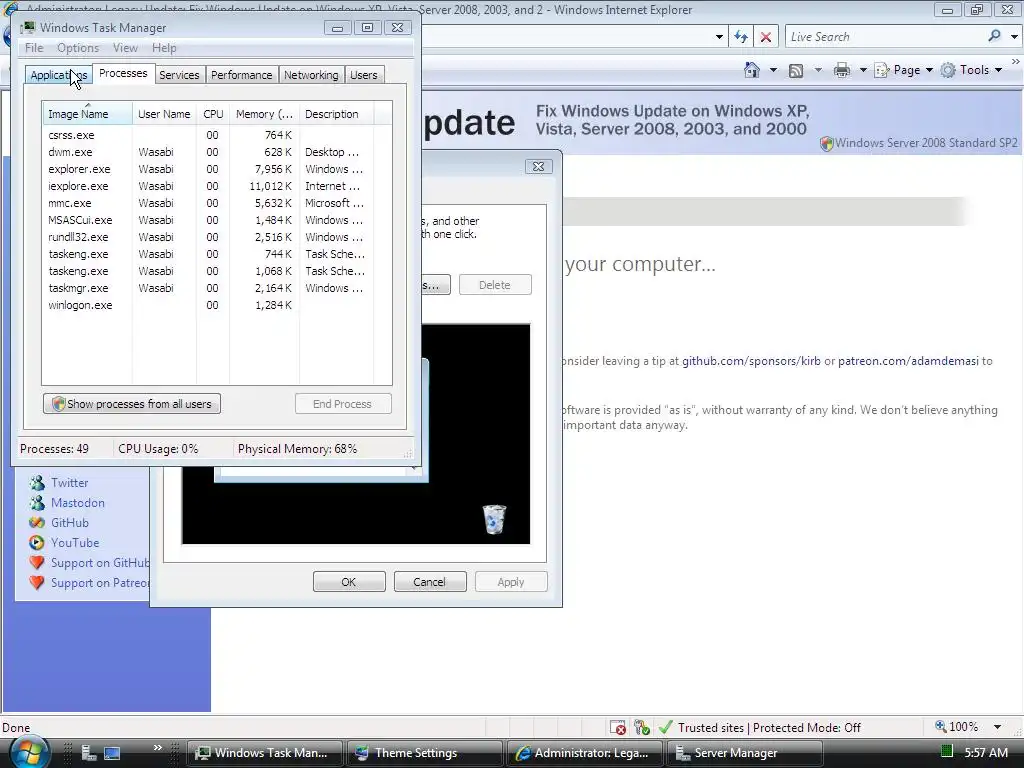
Task: Open the Feeds dropdown arrow
Action: point(818,70)
